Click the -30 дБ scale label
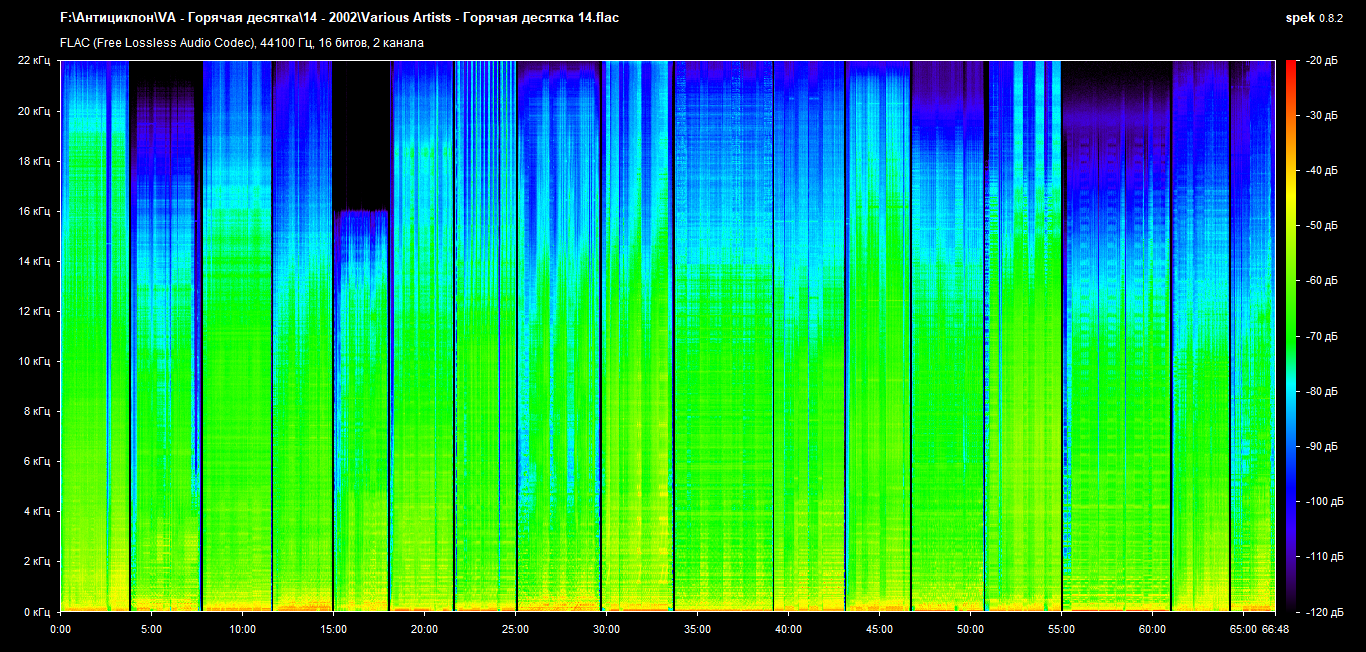The image size is (1366, 652). (x=1320, y=116)
